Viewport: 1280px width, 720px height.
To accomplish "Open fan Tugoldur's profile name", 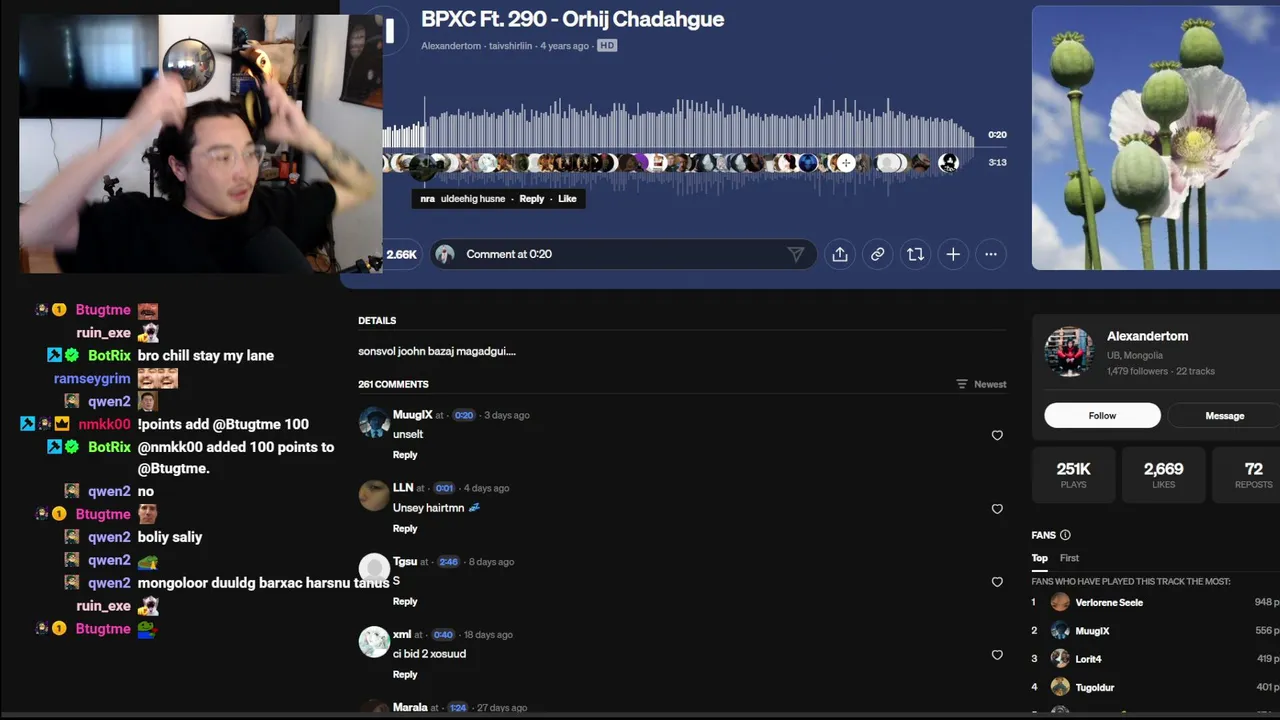I will coord(1095,687).
